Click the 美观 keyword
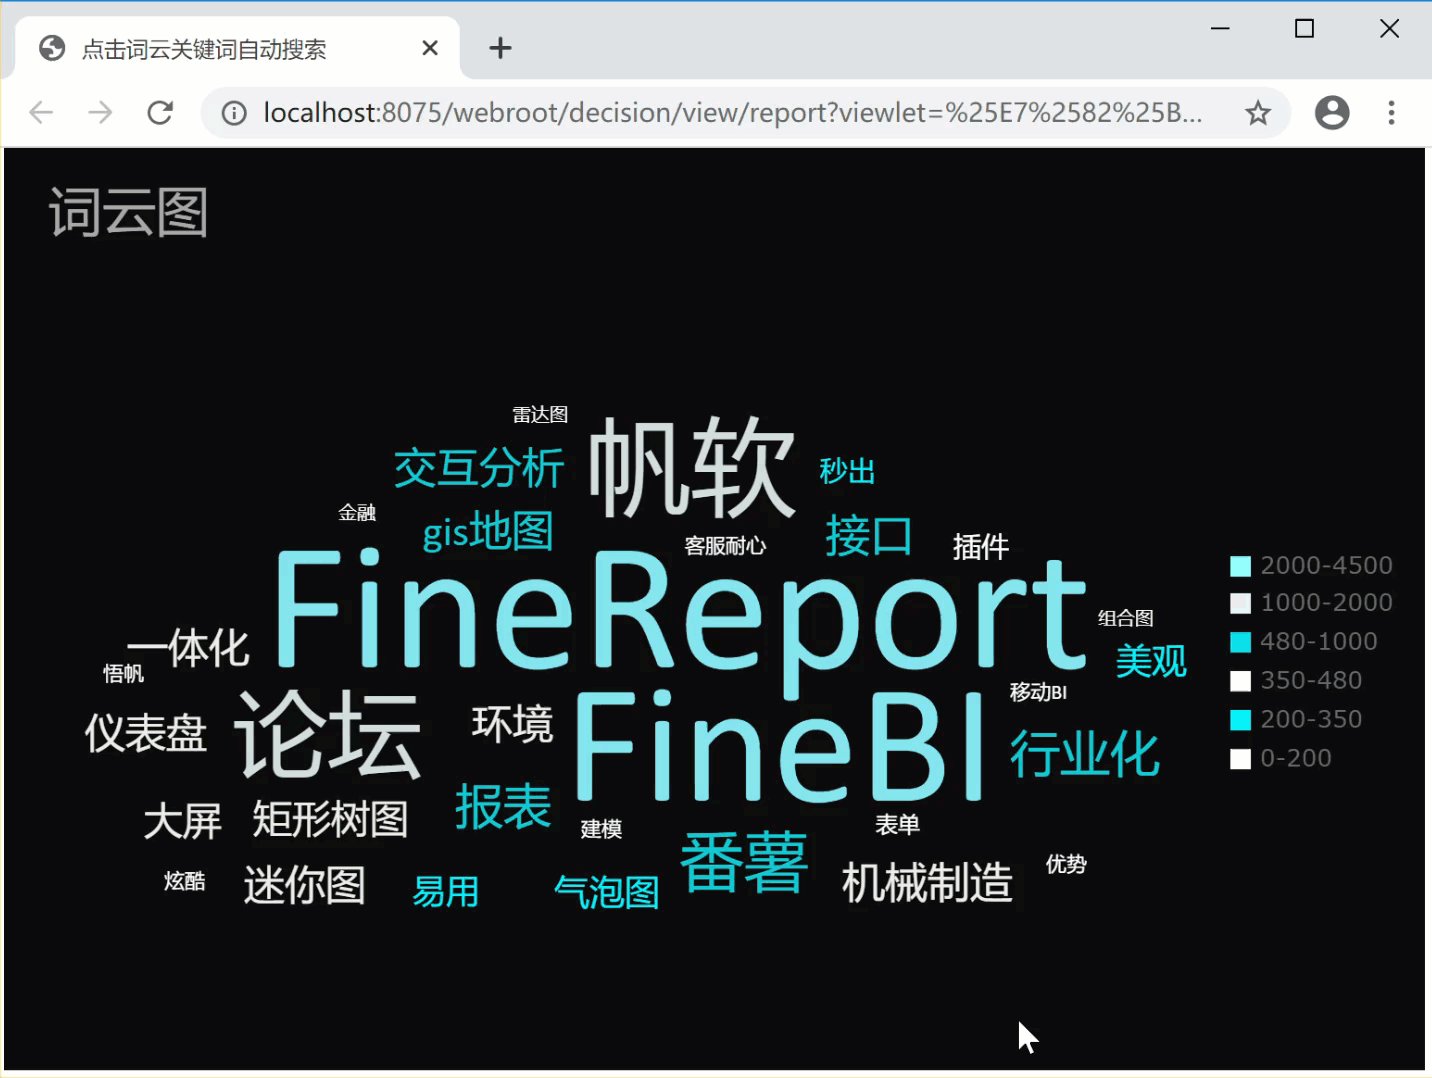The height and width of the screenshot is (1078, 1432). click(1151, 661)
